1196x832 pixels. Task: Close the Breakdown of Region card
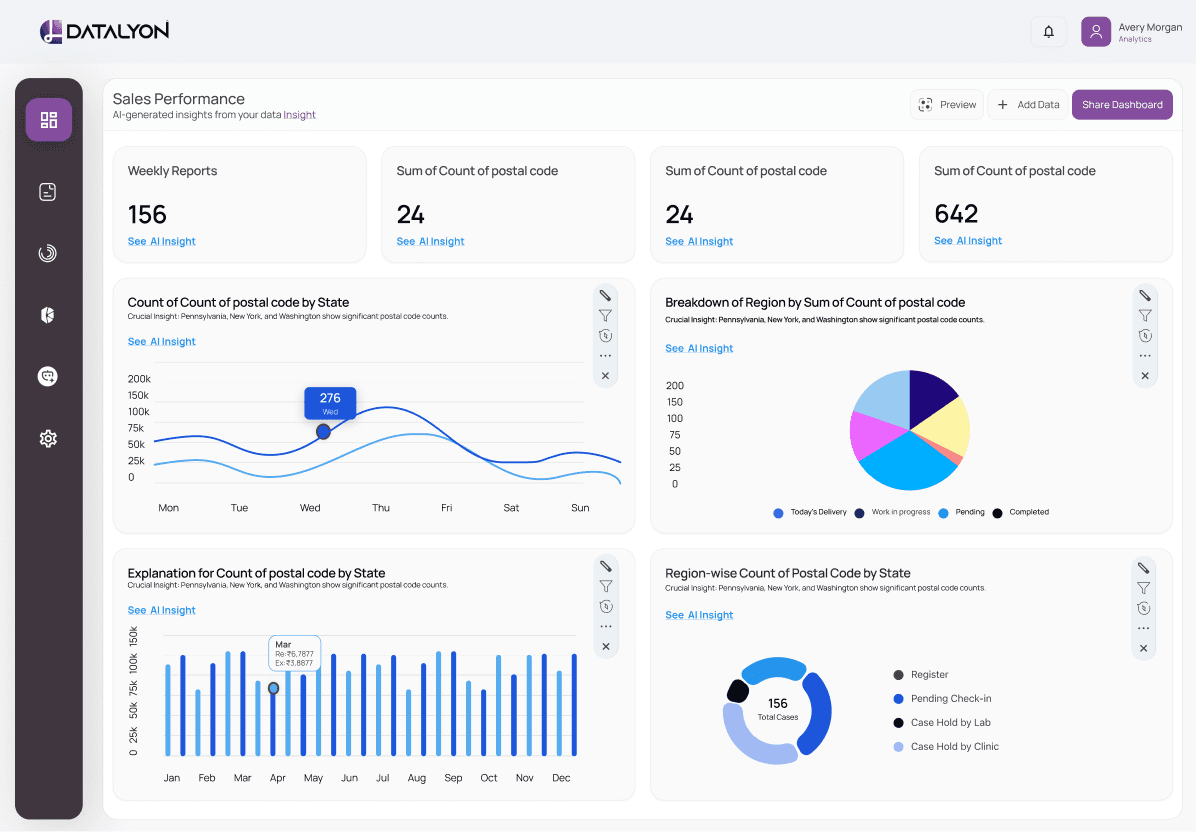(1145, 376)
